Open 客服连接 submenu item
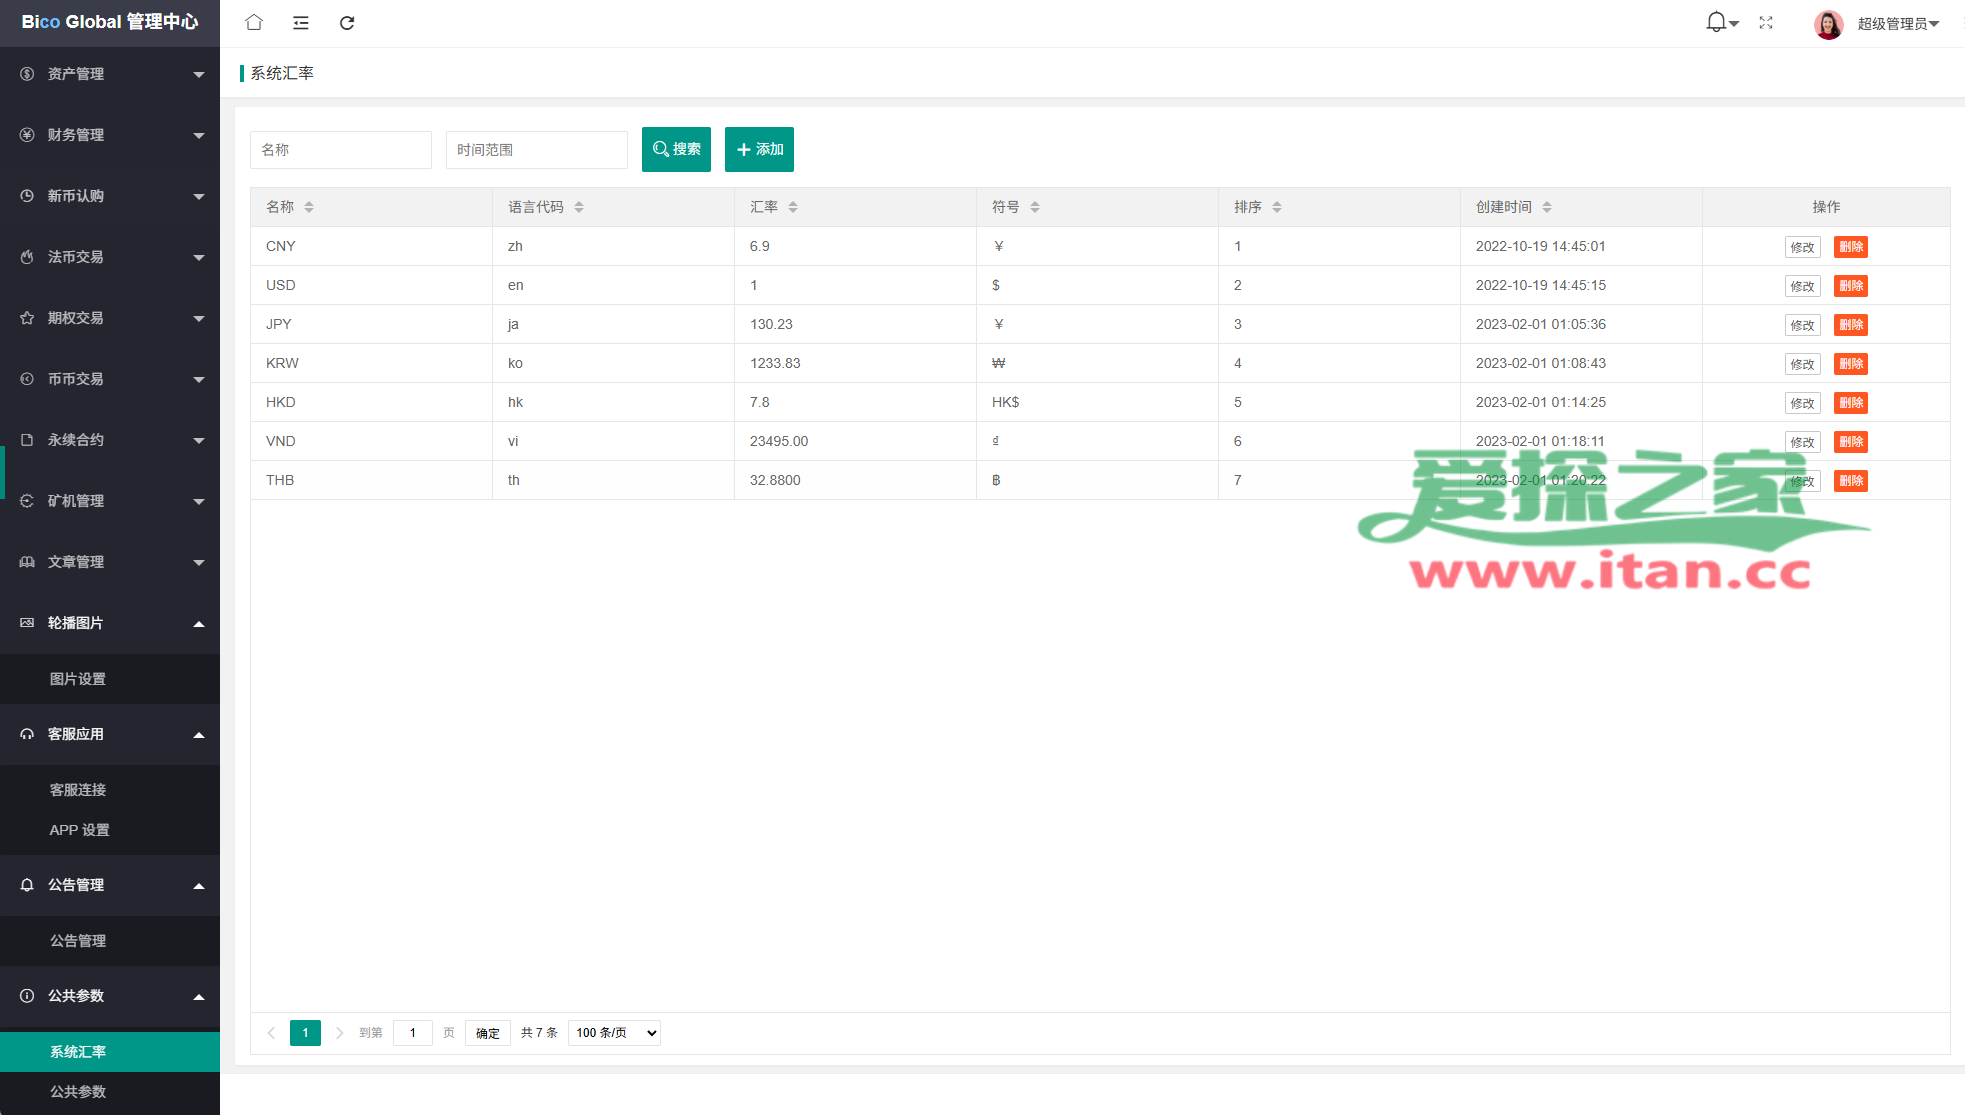The height and width of the screenshot is (1115, 1965). click(x=78, y=790)
